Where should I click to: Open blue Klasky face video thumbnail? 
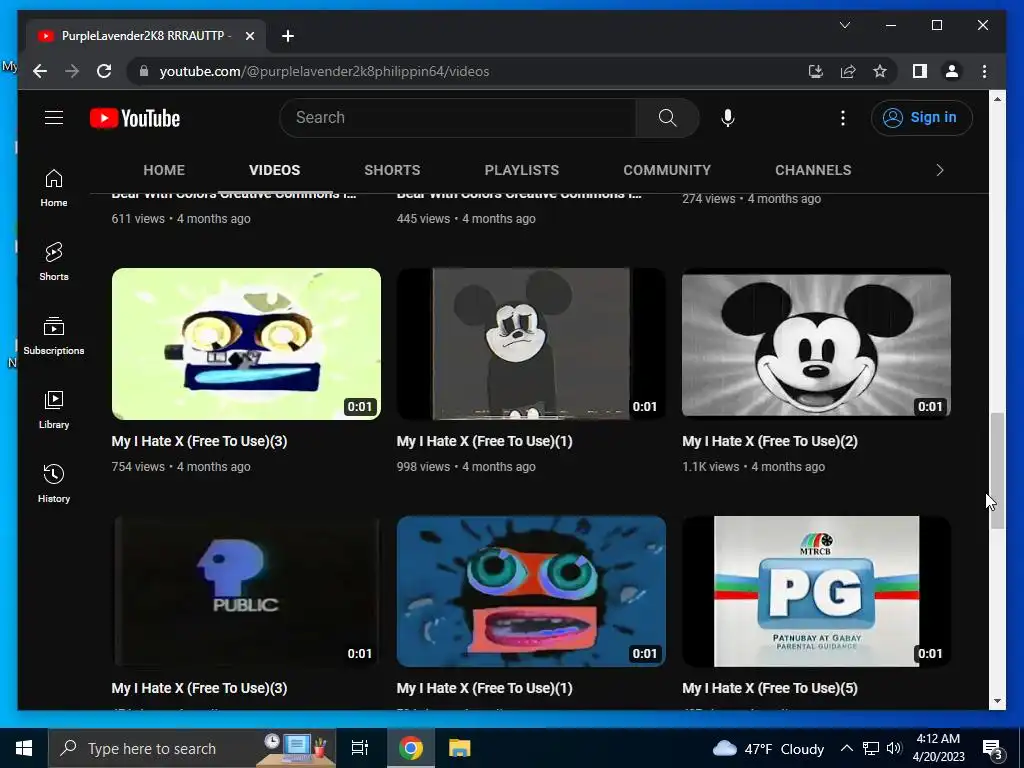531,591
